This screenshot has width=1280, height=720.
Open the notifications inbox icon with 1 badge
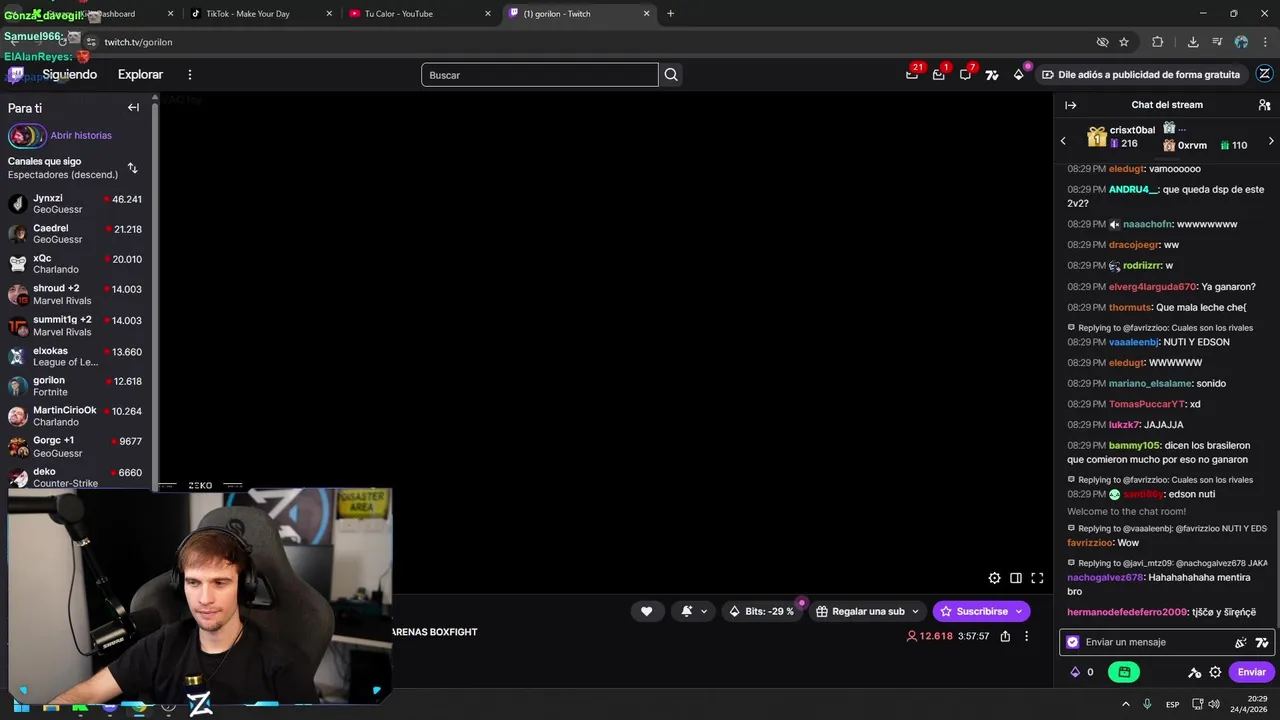938,75
